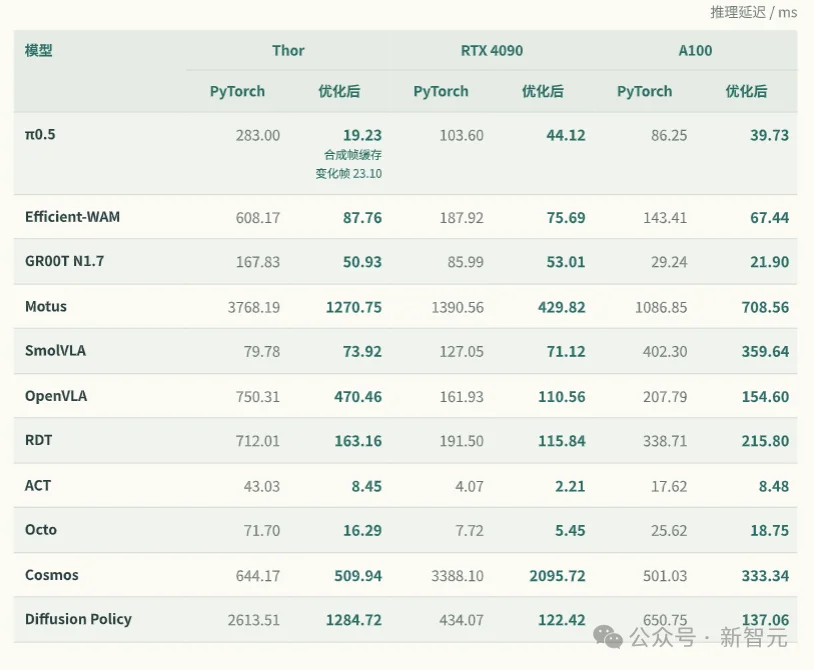
Task: Select the RTX 4090 column group header
Action: click(x=492, y=50)
